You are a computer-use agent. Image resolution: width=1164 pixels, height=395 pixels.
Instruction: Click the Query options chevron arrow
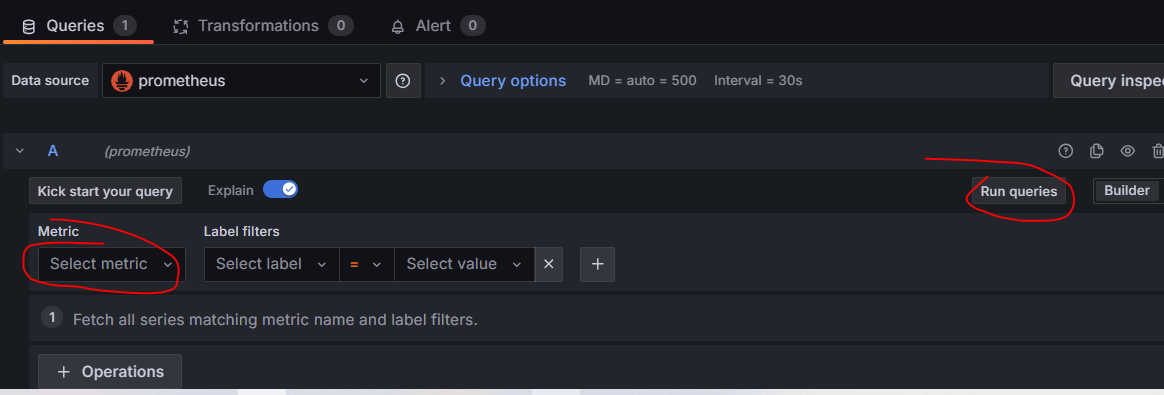click(x=442, y=81)
